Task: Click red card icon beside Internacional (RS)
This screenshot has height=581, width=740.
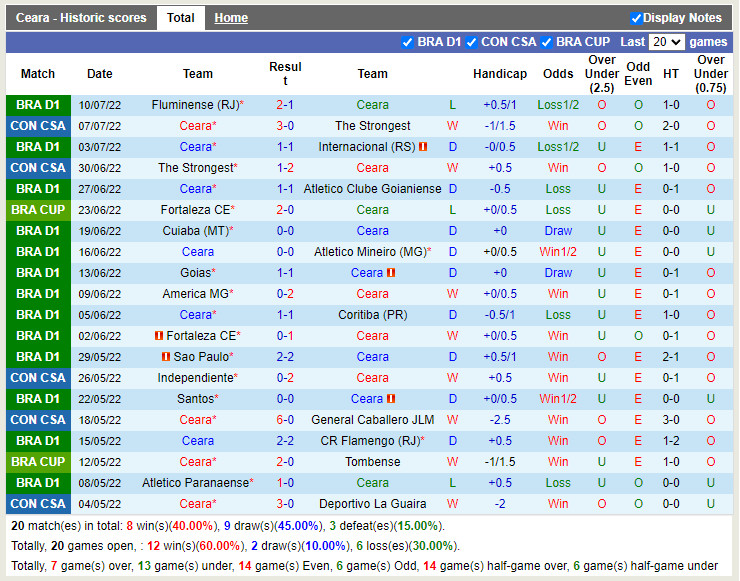Action: [423, 147]
